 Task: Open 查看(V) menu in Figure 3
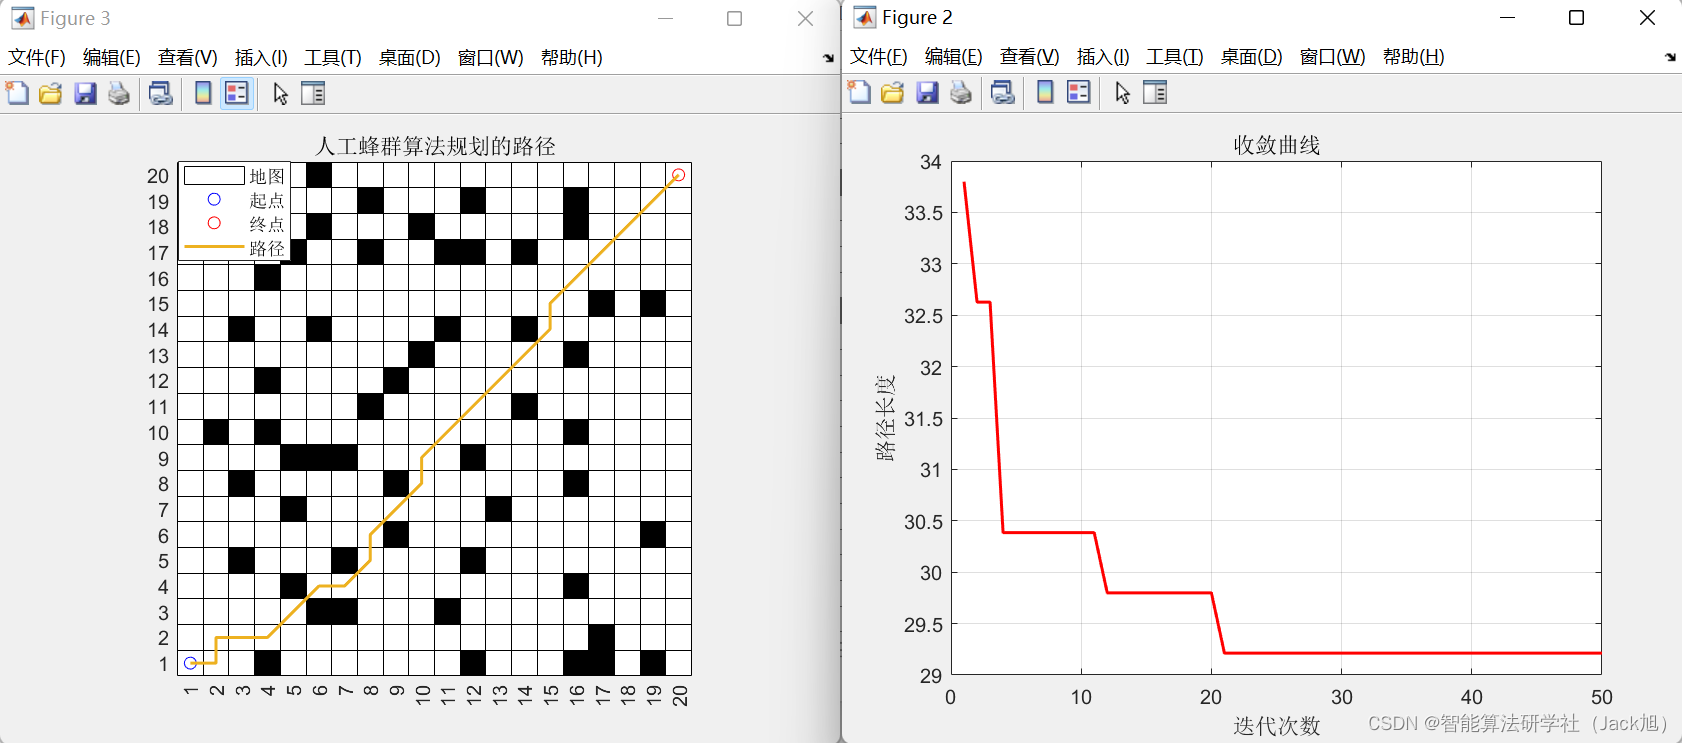click(x=187, y=57)
